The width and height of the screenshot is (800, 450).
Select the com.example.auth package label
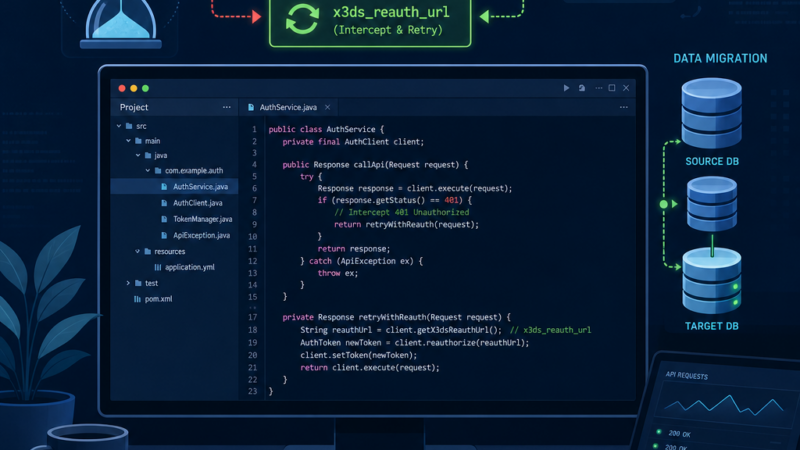coord(194,170)
